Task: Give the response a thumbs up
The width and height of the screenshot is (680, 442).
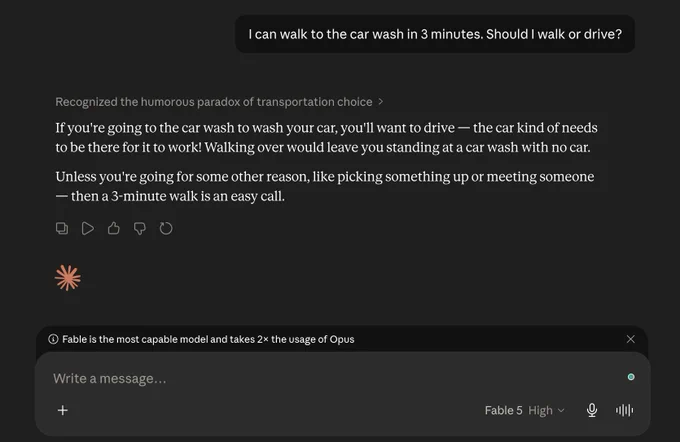Action: (x=114, y=228)
